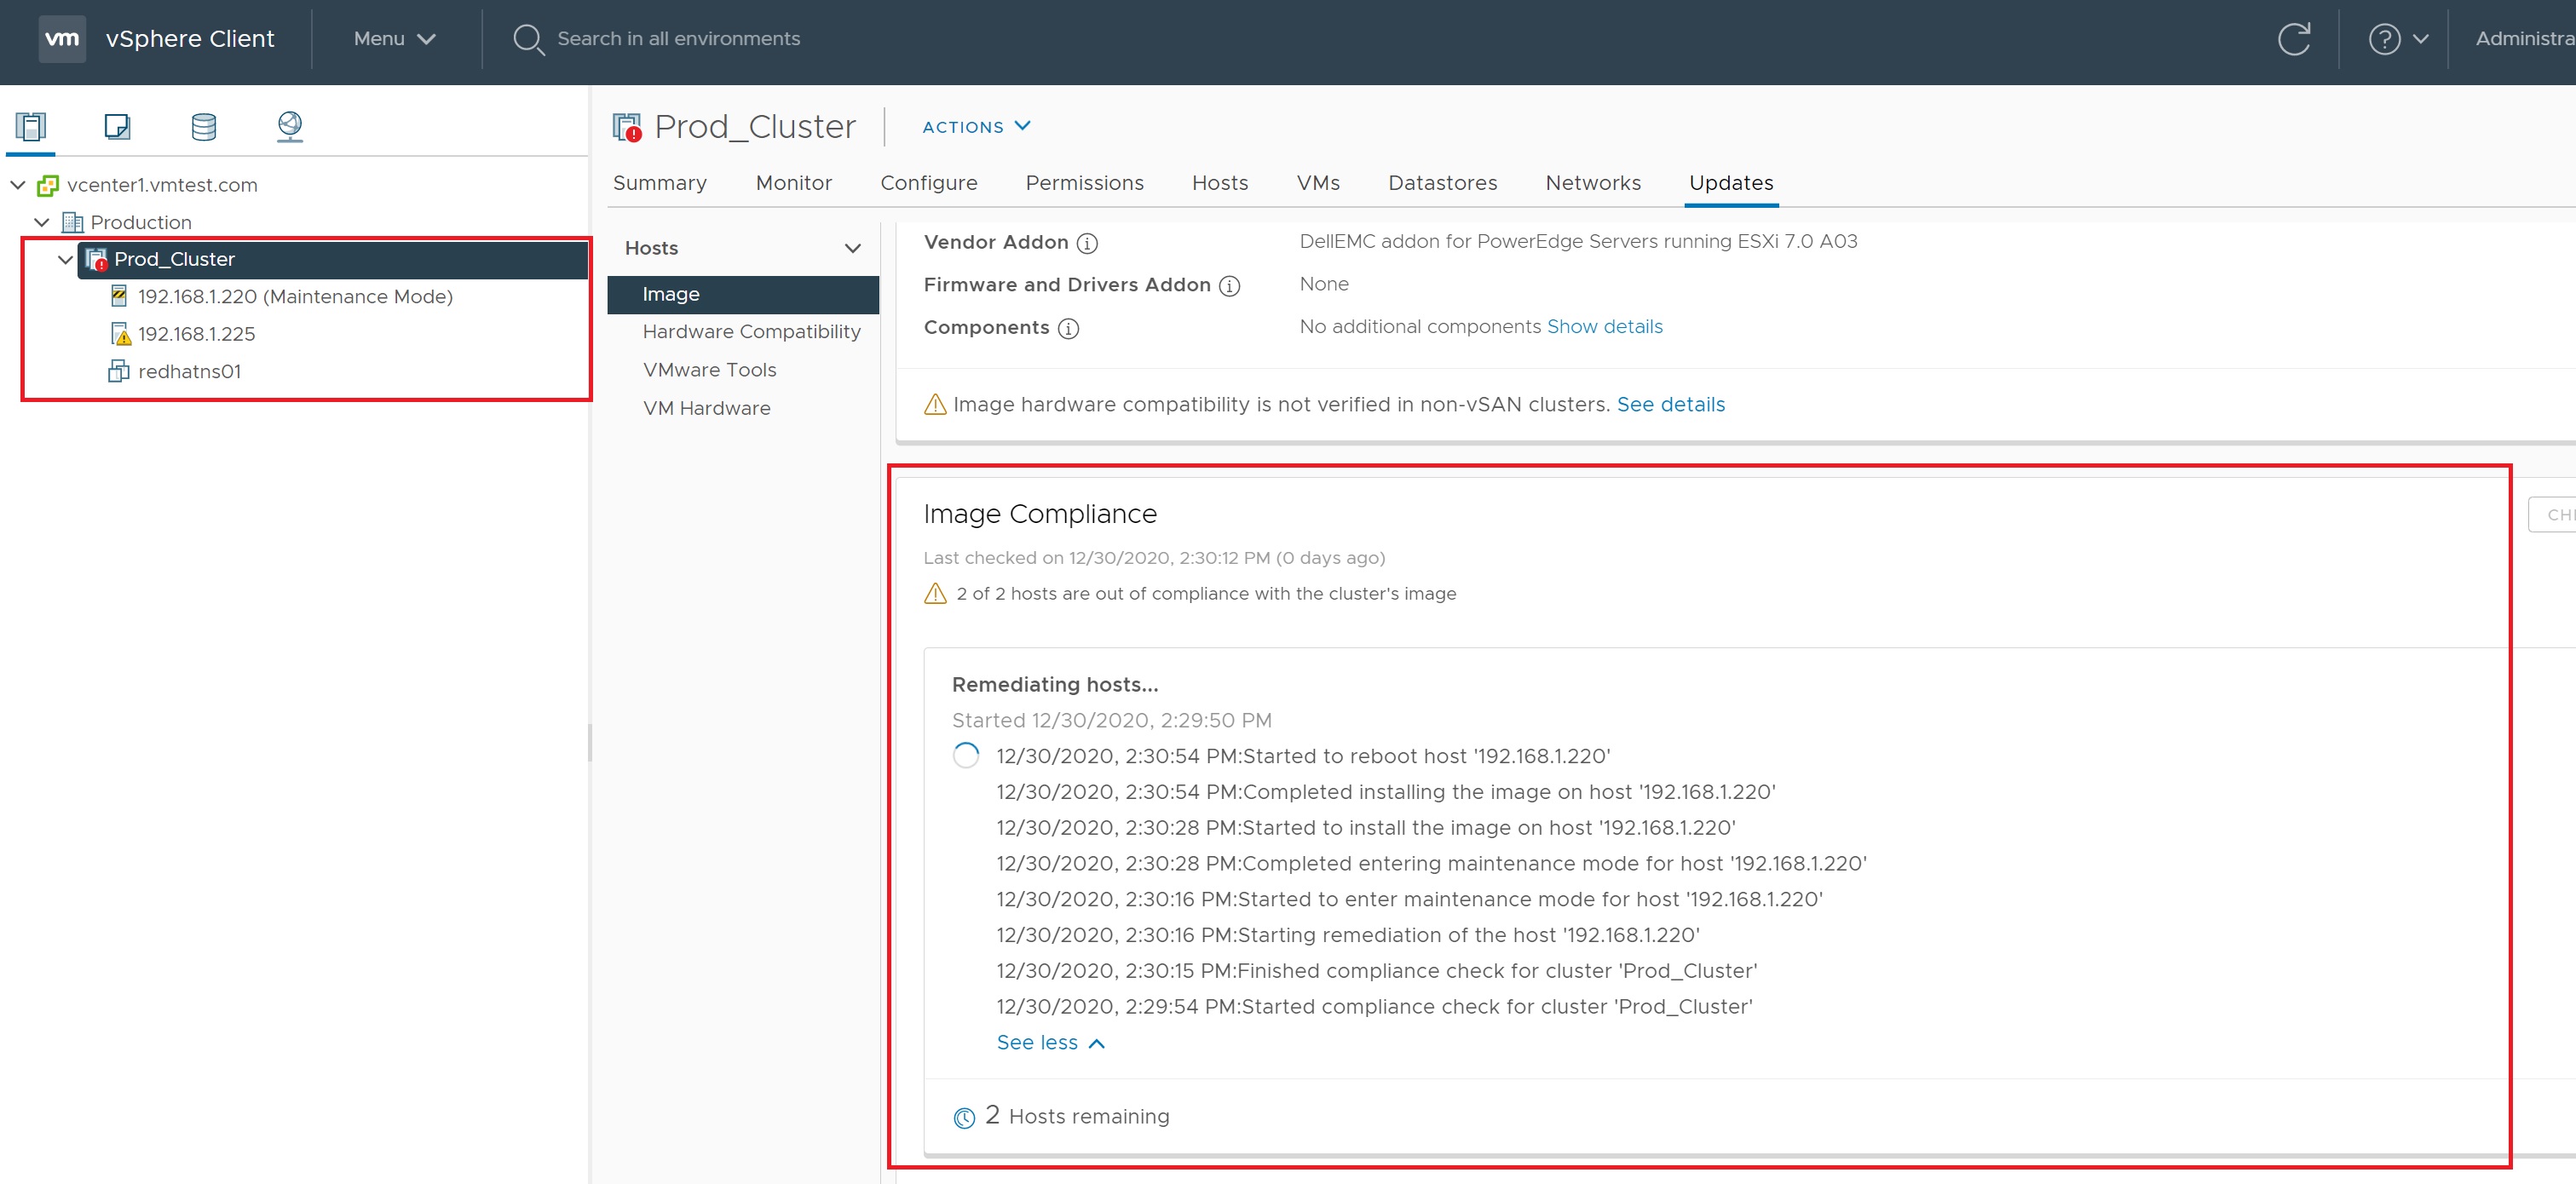Switch to the Summary tab
The image size is (2576, 1184).
pos(660,183)
